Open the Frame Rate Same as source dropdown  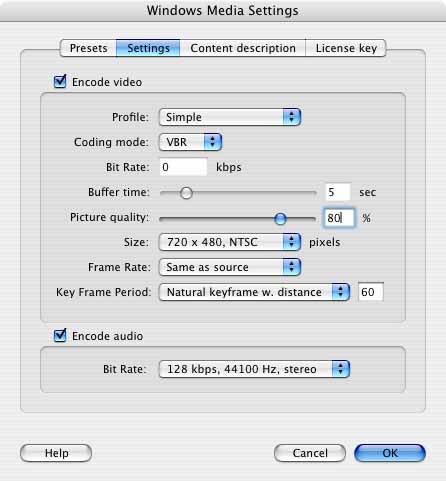click(230, 267)
